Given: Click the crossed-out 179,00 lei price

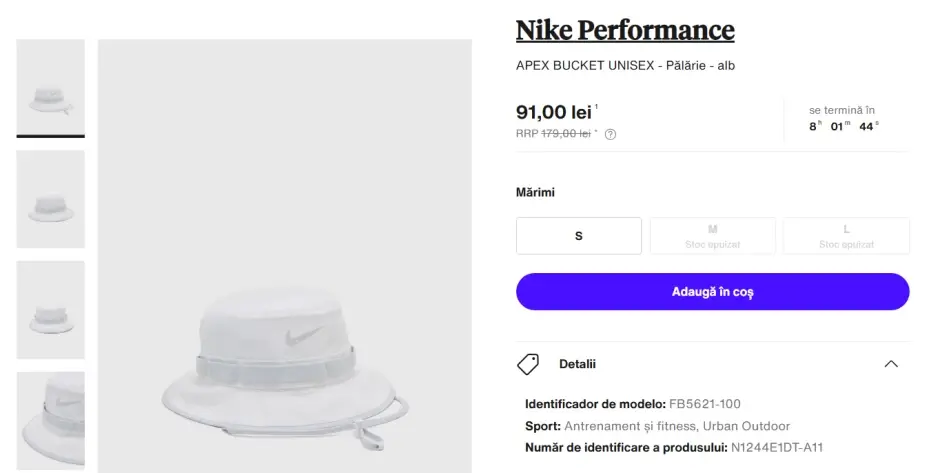Looking at the screenshot, I should (x=566, y=134).
